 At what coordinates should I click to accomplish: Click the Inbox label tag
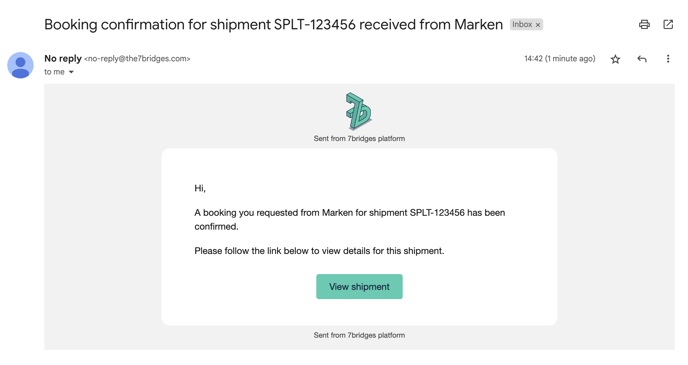[x=522, y=25]
